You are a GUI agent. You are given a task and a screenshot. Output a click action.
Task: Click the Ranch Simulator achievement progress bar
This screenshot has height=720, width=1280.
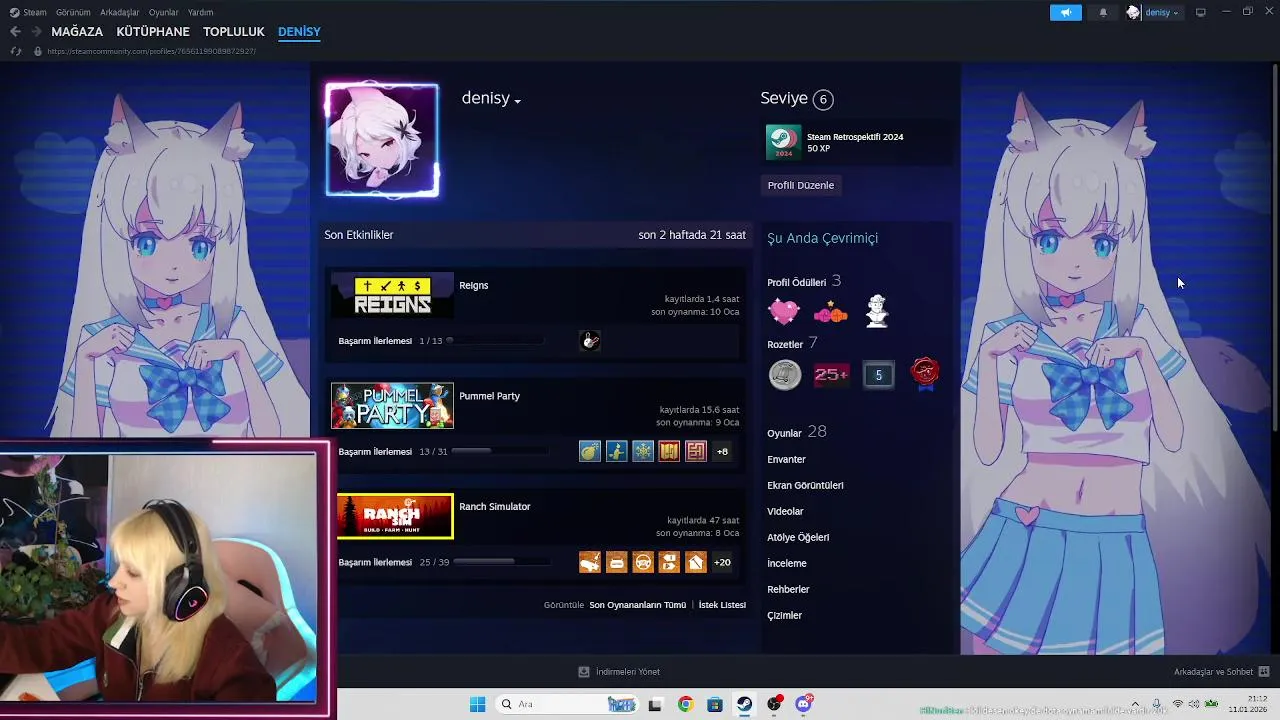pyautogui.click(x=502, y=562)
